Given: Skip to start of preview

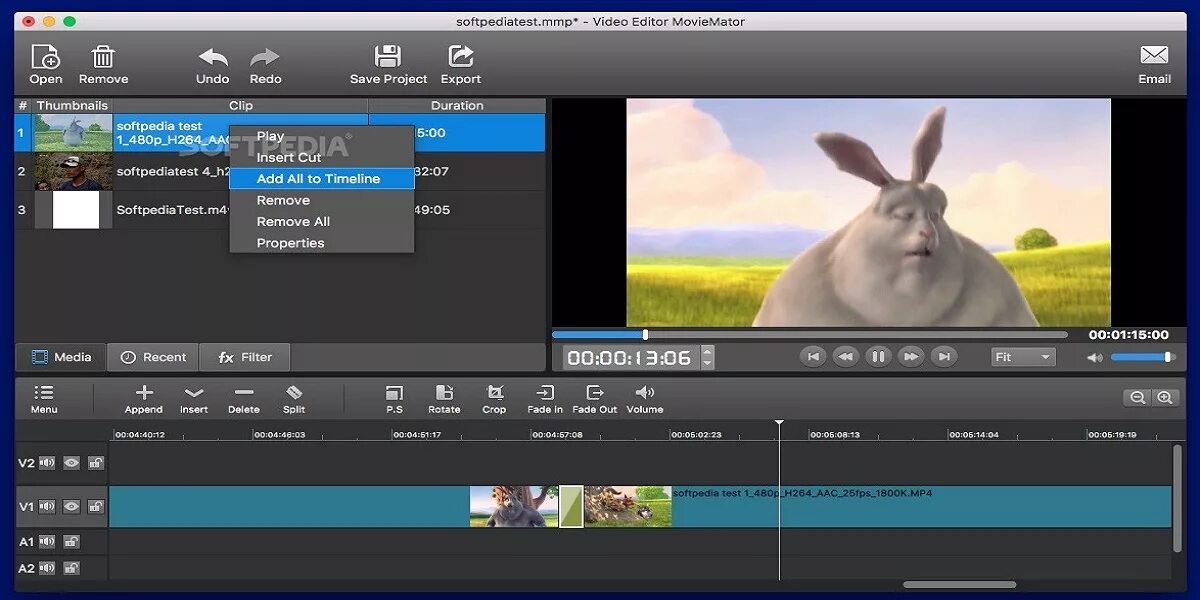Looking at the screenshot, I should (x=814, y=356).
